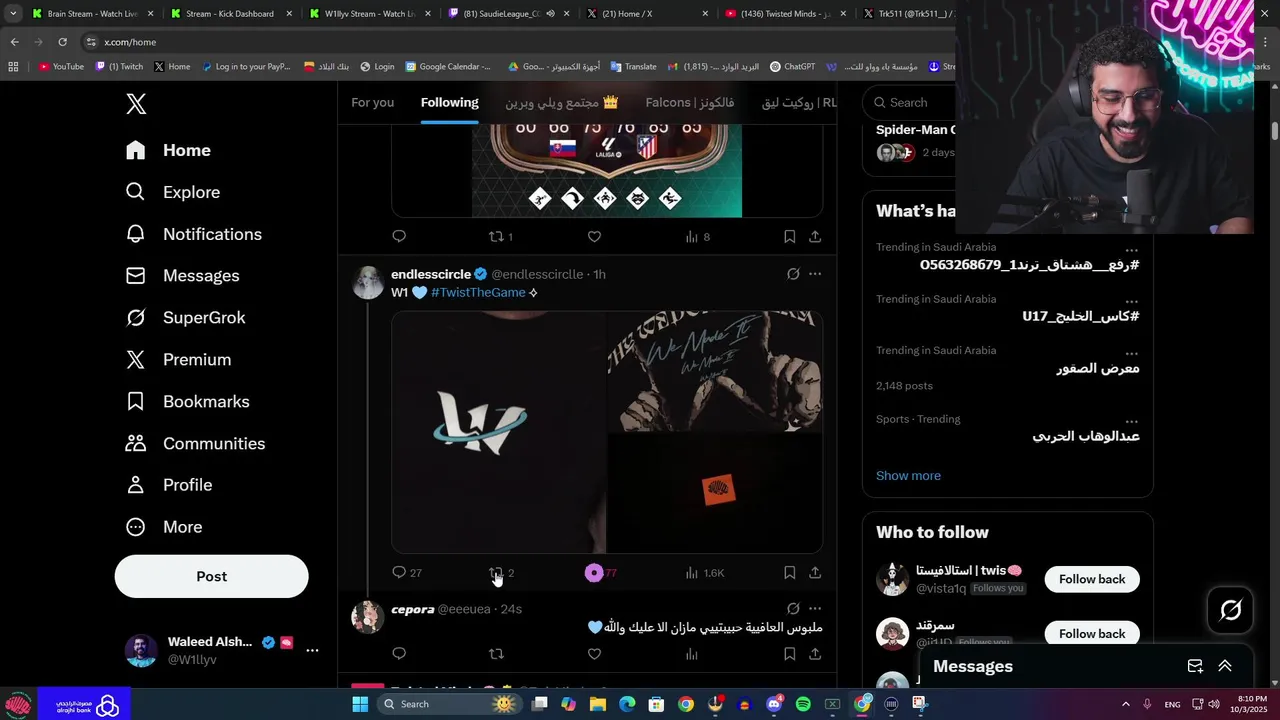Open Chrome tab search dropdown

[x=13, y=14]
